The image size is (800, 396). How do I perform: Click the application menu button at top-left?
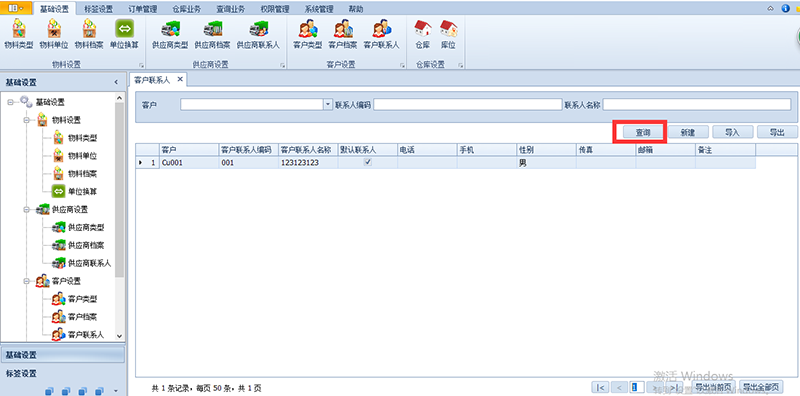tap(16, 8)
